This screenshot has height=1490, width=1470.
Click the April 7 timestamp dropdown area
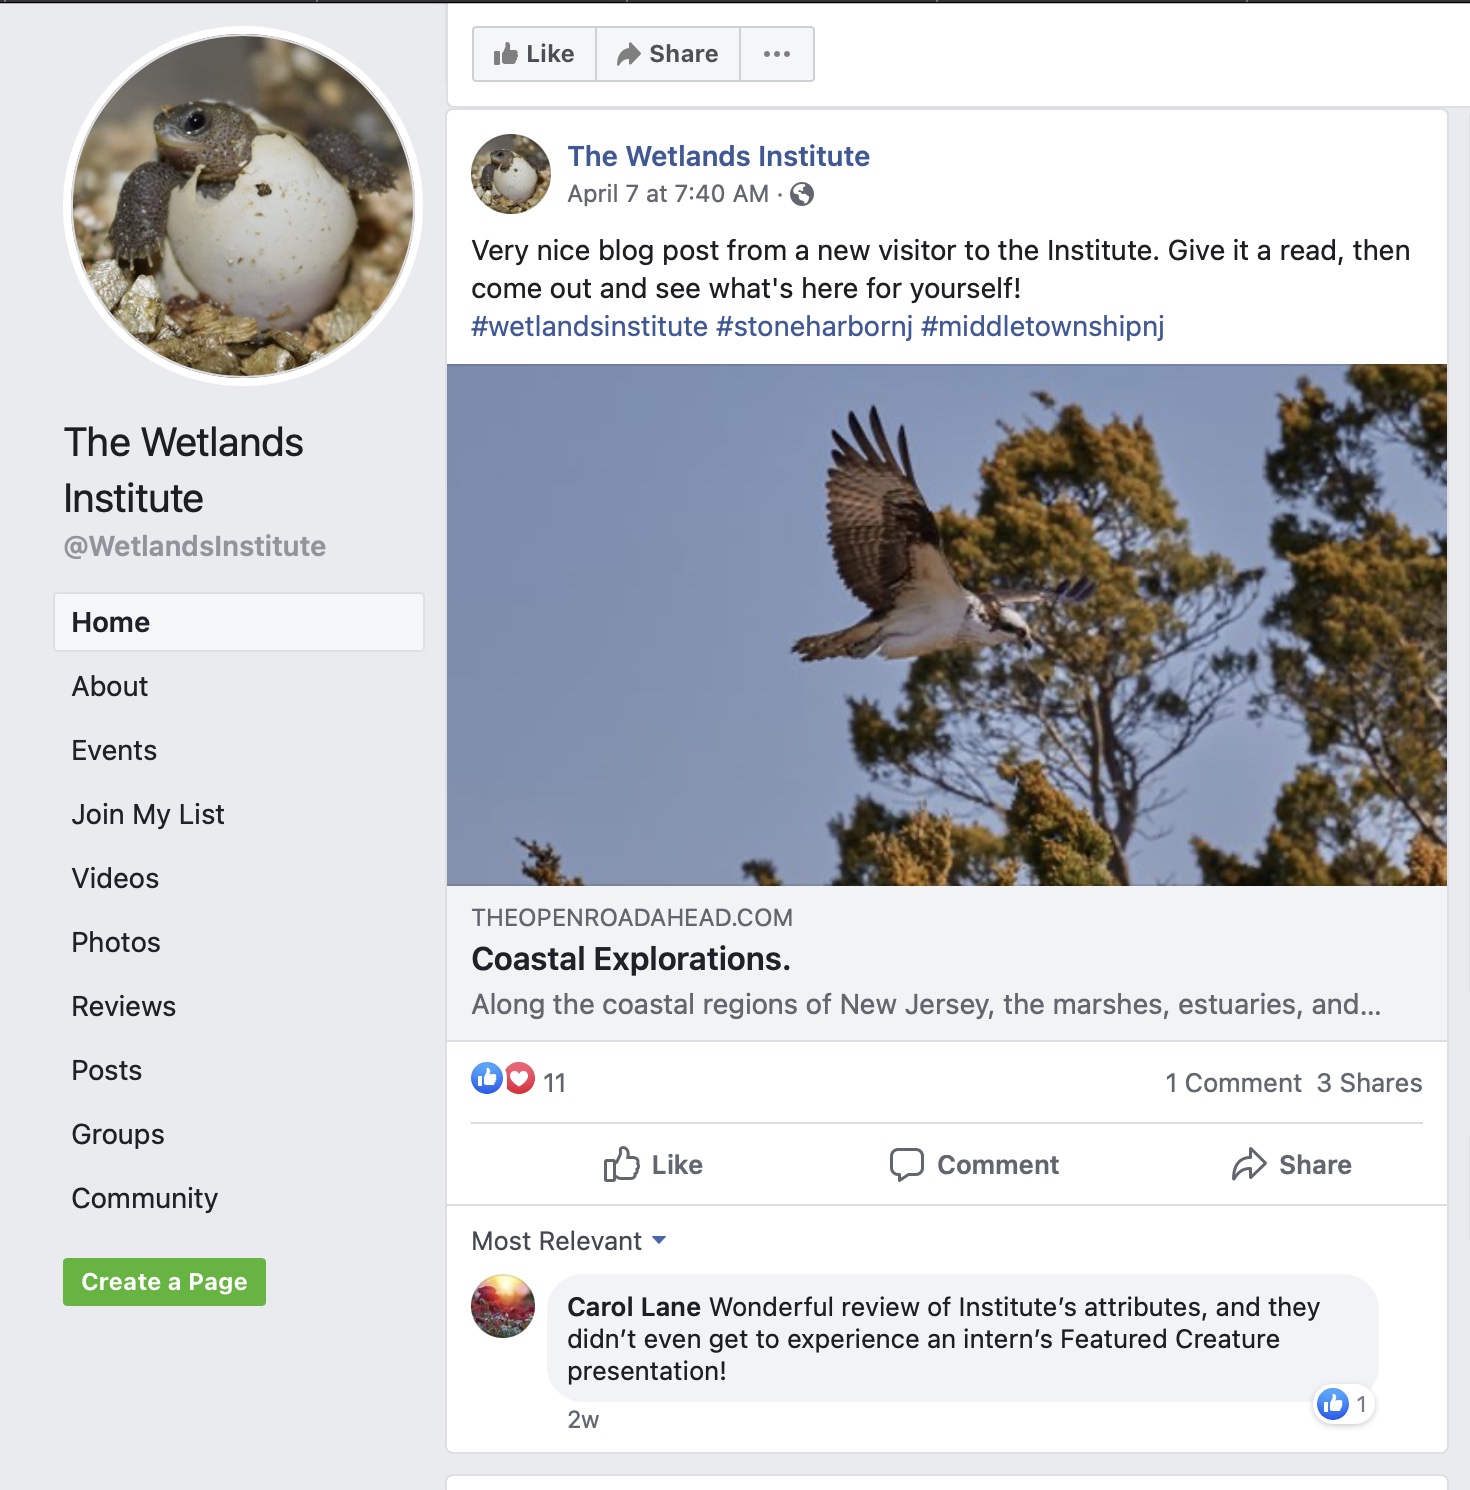(x=667, y=194)
